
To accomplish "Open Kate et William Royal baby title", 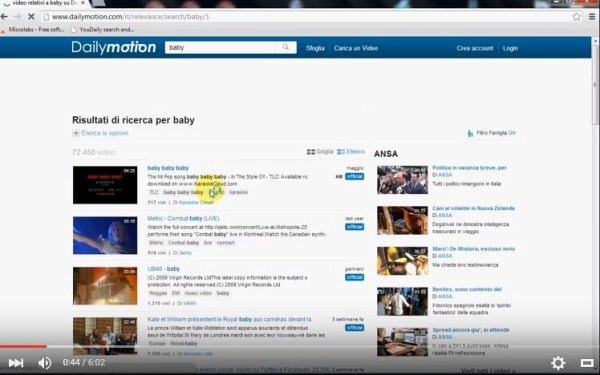I will coord(229,319).
